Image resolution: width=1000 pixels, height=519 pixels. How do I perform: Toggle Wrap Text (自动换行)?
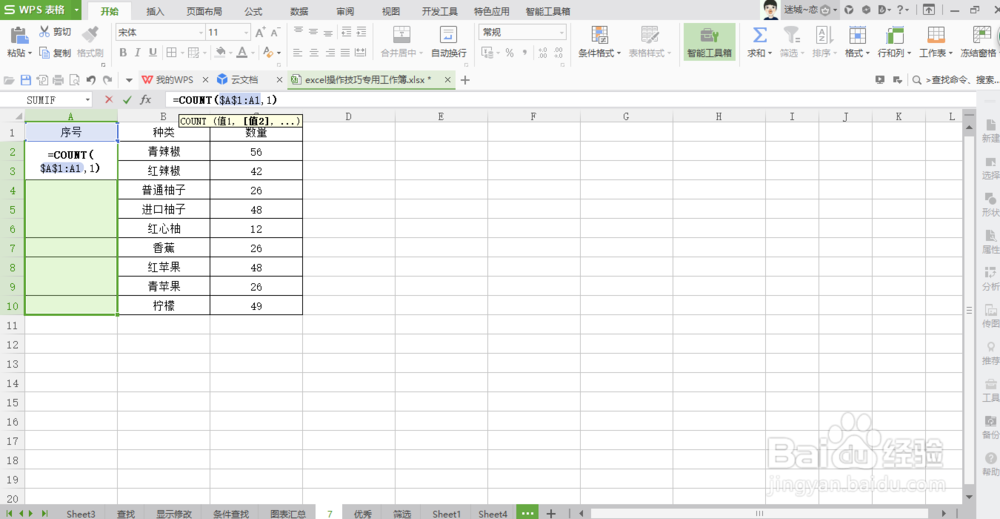[x=448, y=42]
